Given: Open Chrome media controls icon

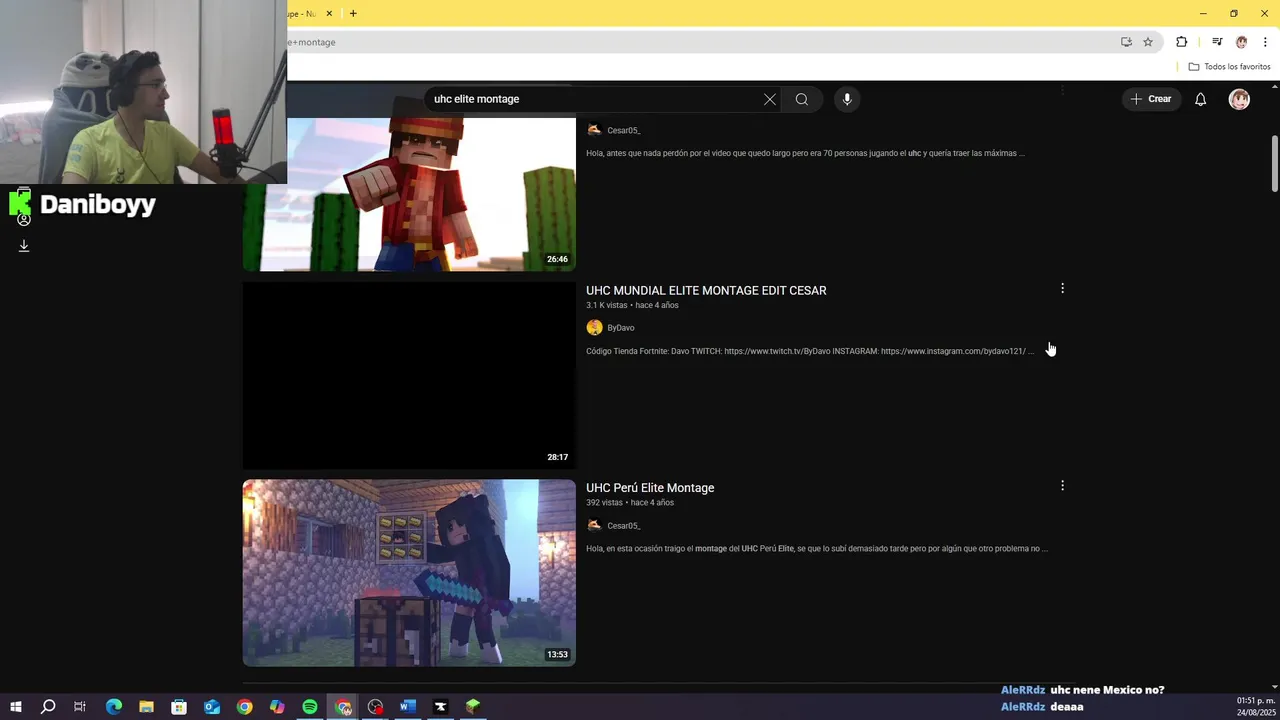Looking at the screenshot, I should click(1217, 42).
